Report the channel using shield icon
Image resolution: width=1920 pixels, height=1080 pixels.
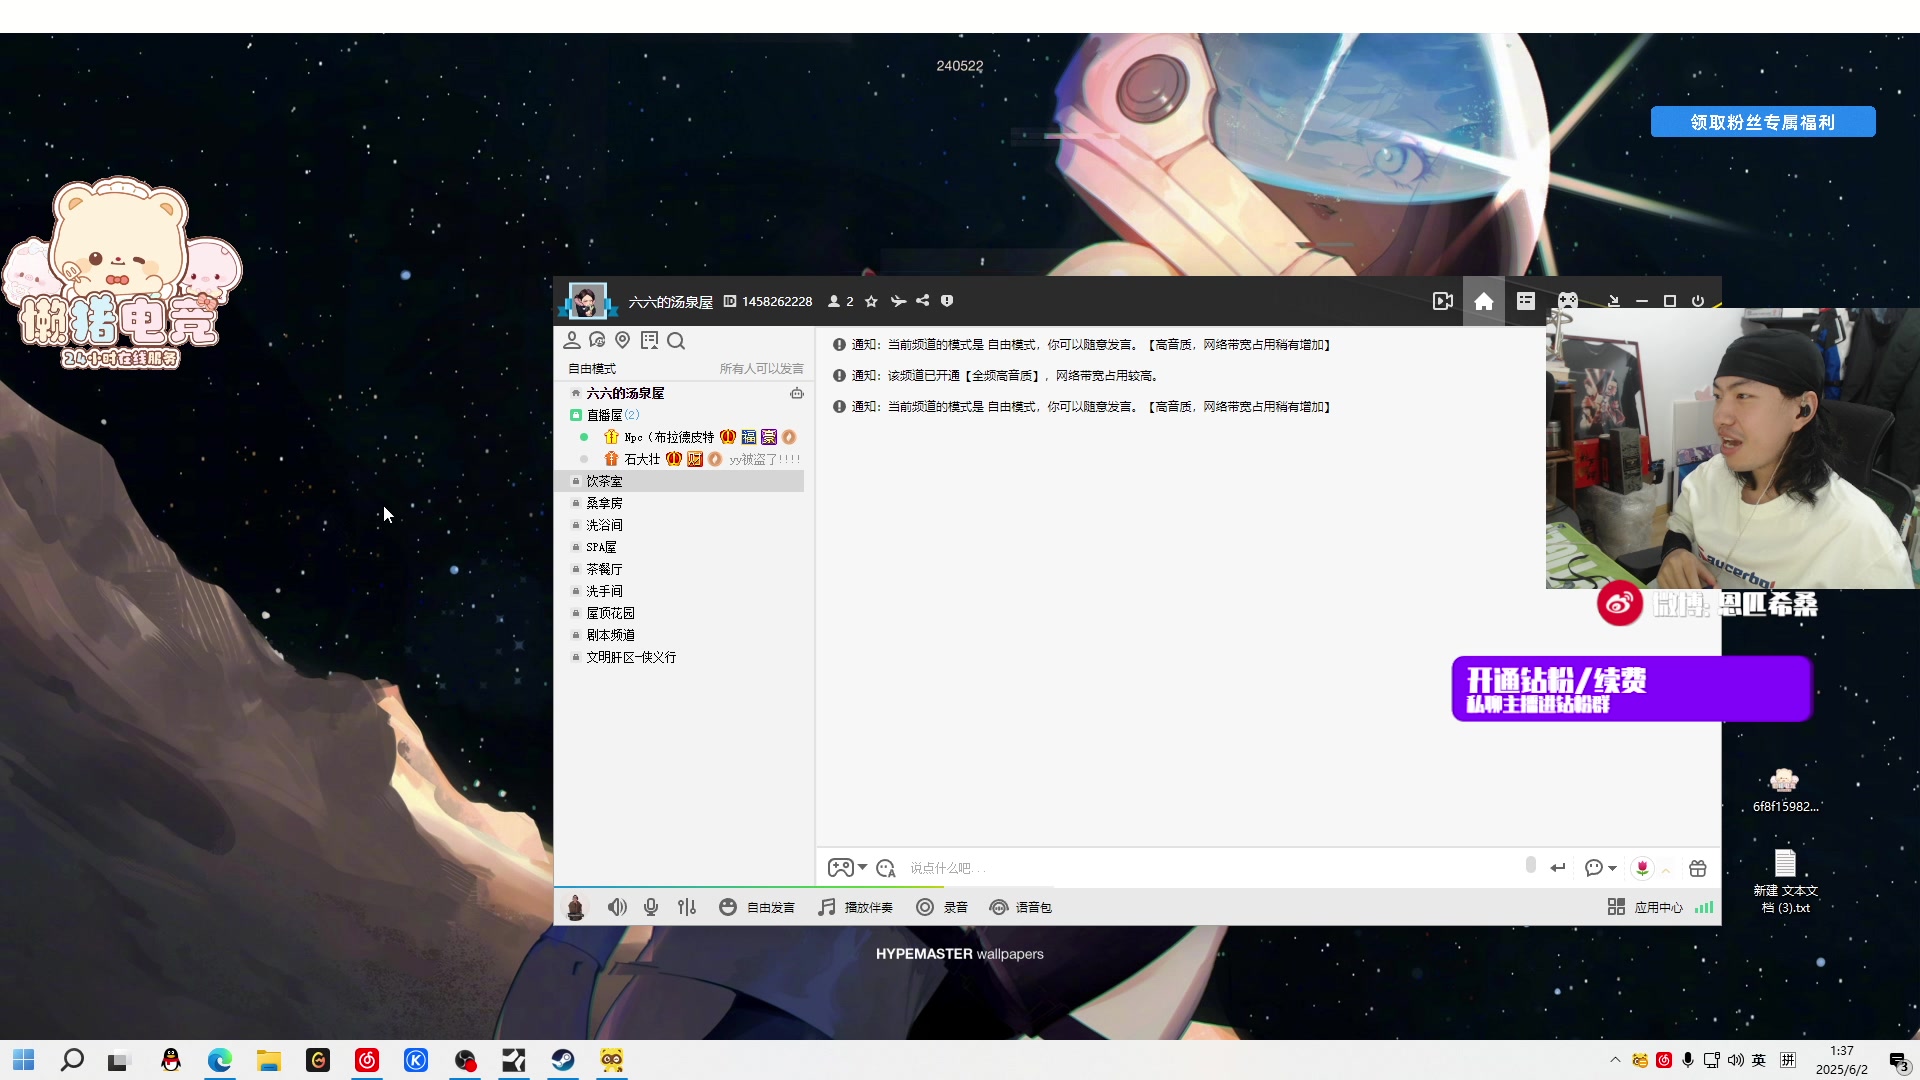[x=947, y=301]
